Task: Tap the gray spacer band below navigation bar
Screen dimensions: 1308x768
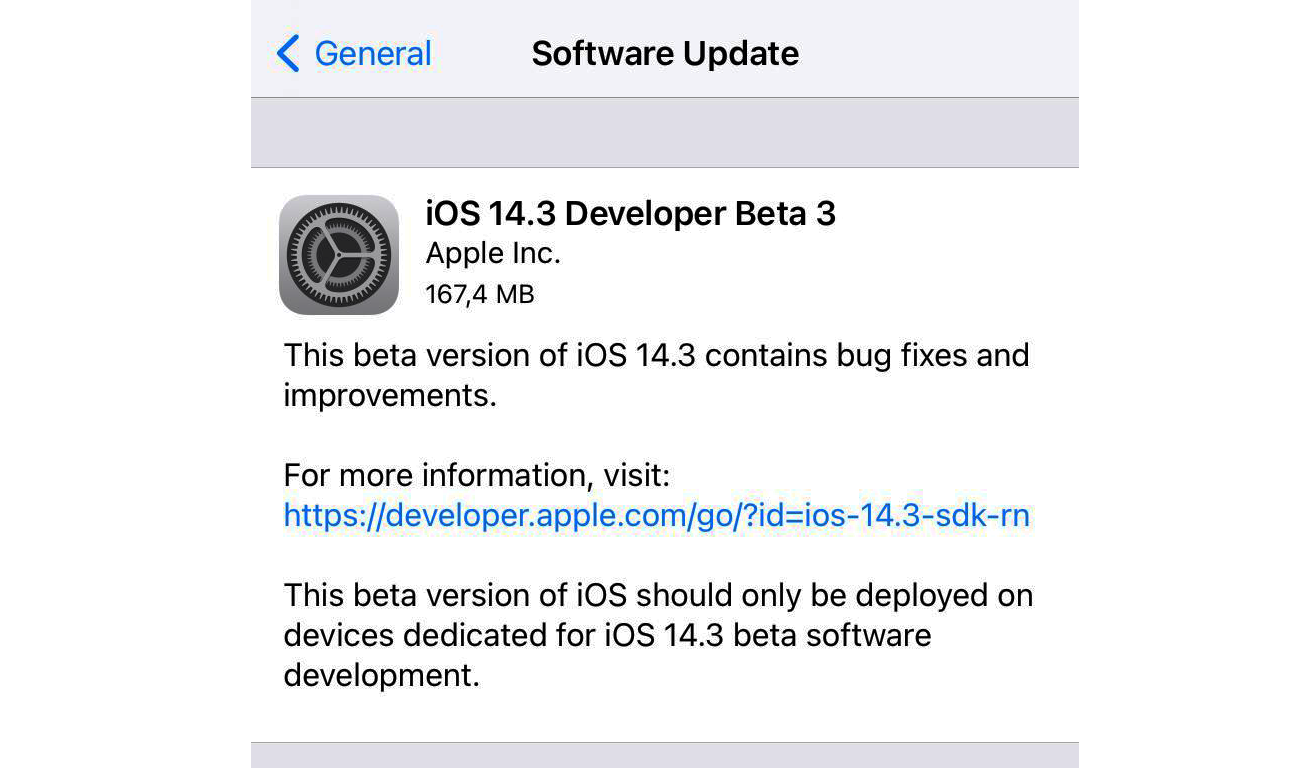Action: (665, 132)
